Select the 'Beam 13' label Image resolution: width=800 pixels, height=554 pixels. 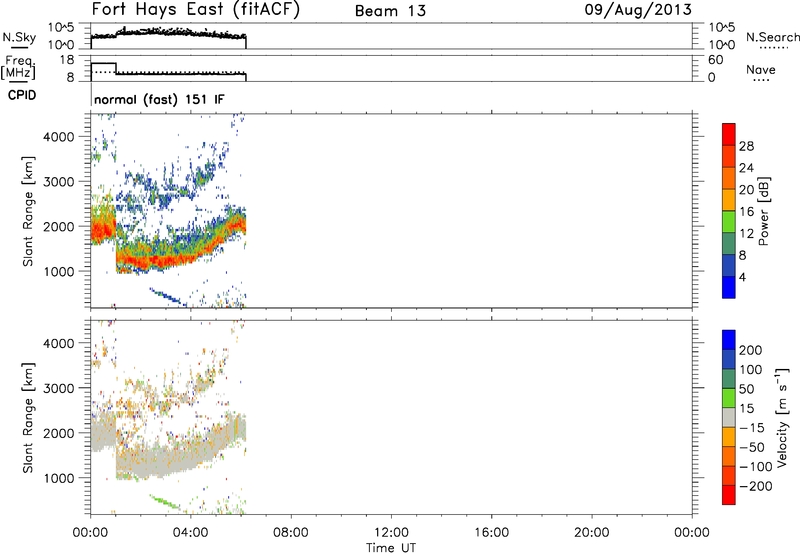pyautogui.click(x=390, y=11)
